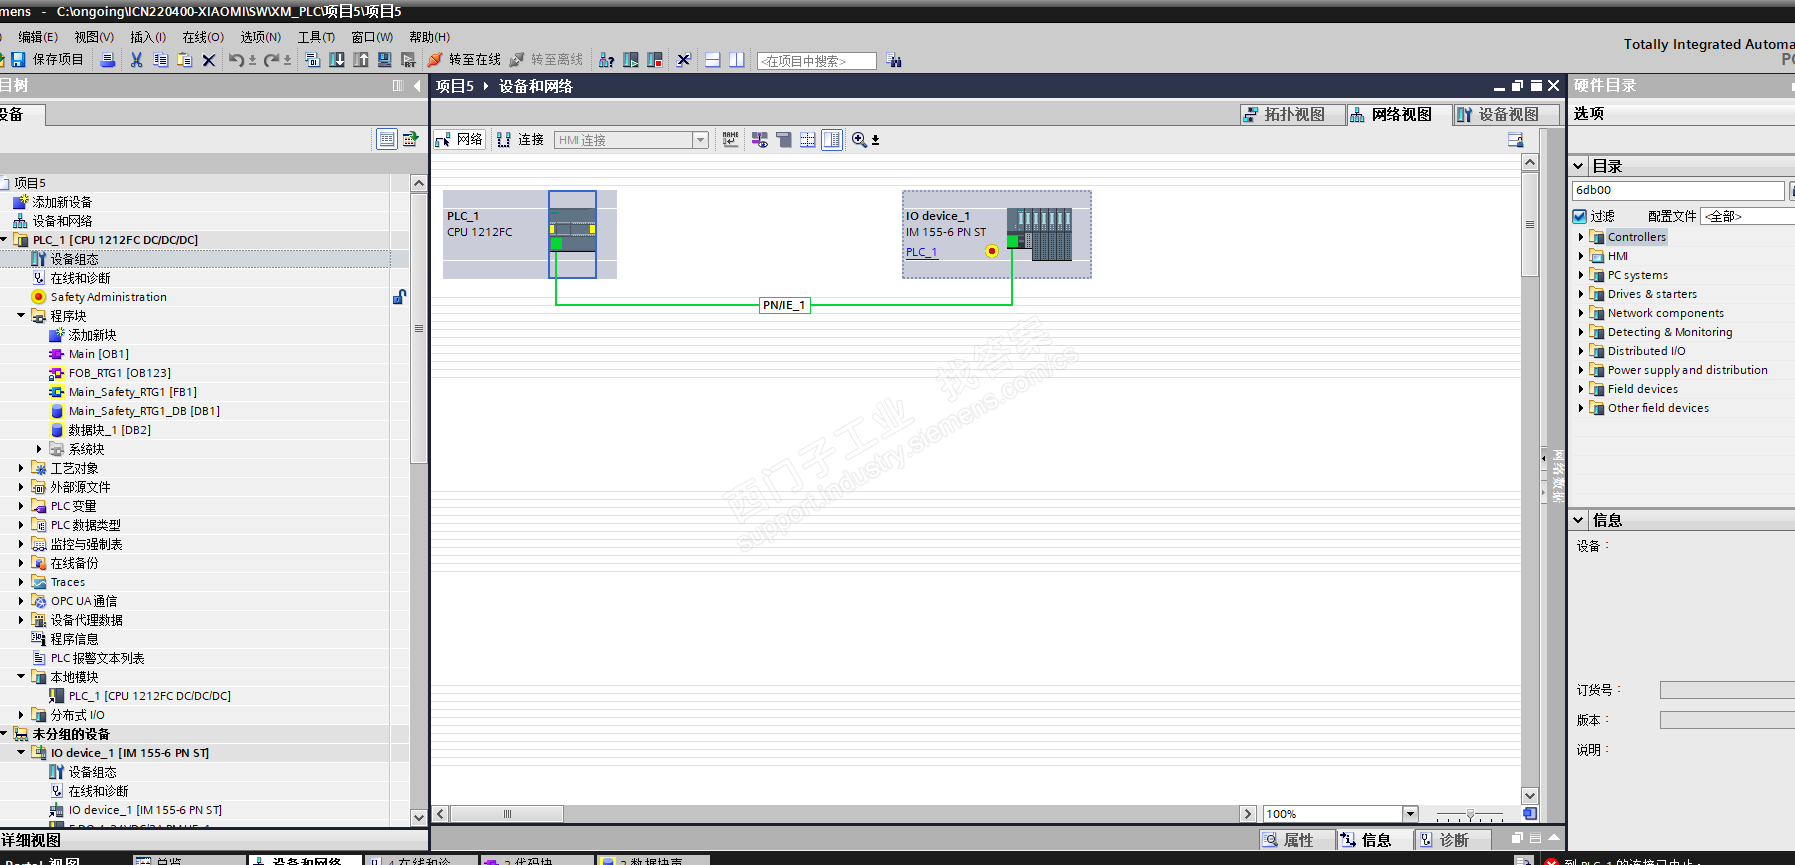Undo the last action

[x=236, y=60]
